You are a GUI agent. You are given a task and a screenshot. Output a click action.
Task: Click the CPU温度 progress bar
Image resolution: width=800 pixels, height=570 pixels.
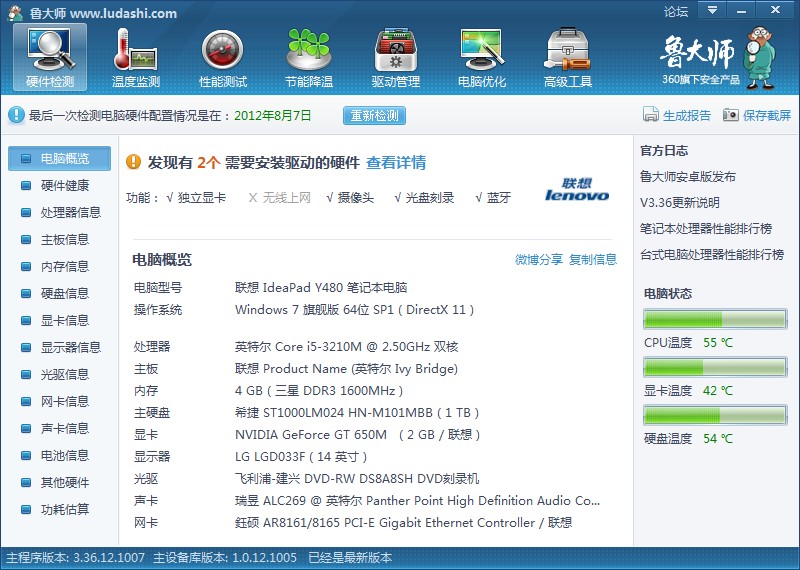click(x=715, y=319)
